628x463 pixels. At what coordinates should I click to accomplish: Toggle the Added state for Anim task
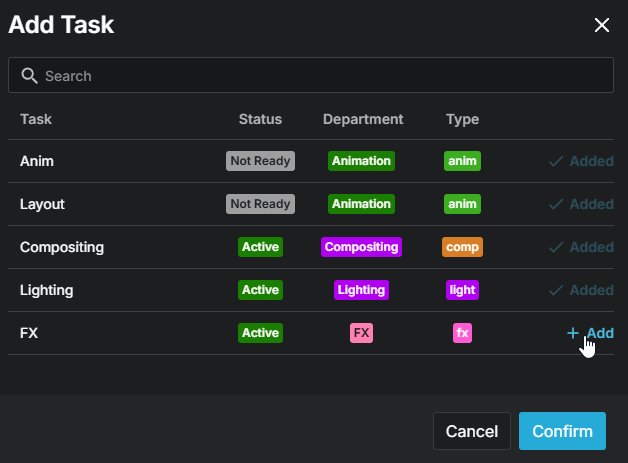tap(581, 161)
